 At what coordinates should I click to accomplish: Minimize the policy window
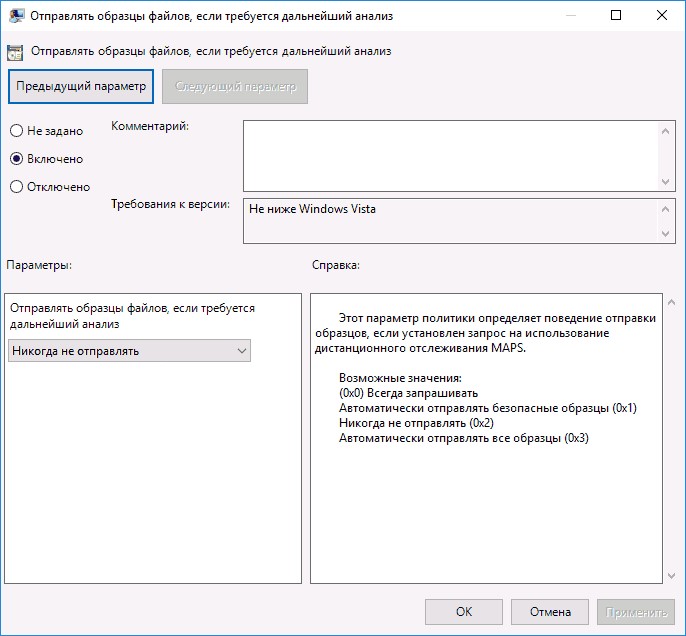click(x=570, y=15)
